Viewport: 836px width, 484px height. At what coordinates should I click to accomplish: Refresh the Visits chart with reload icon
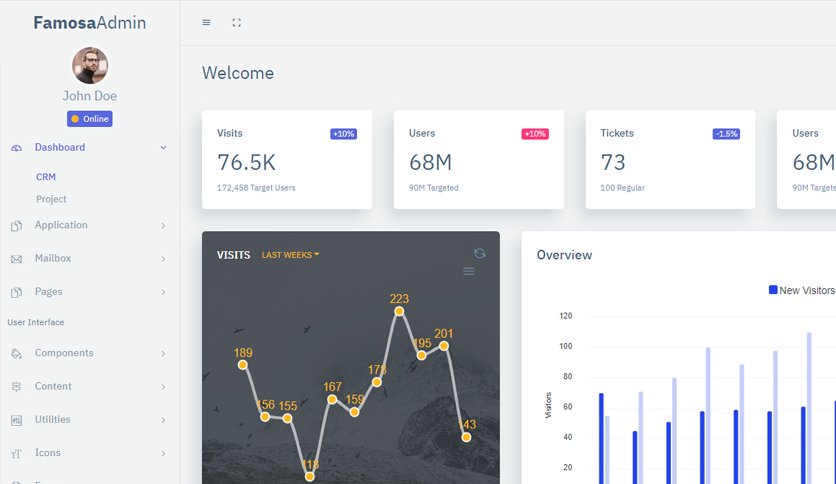(480, 253)
